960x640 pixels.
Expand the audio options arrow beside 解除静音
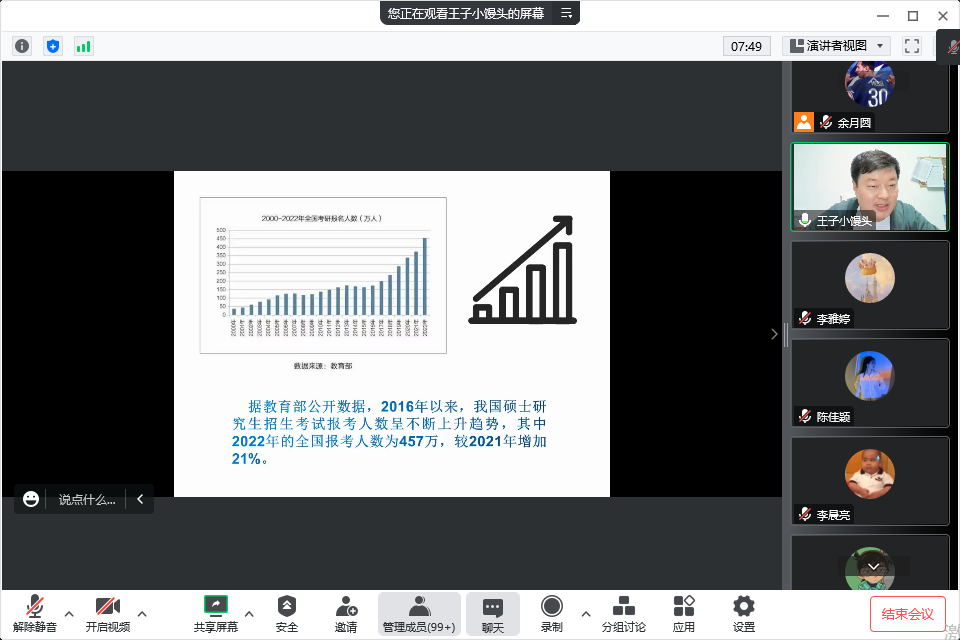click(x=69, y=613)
